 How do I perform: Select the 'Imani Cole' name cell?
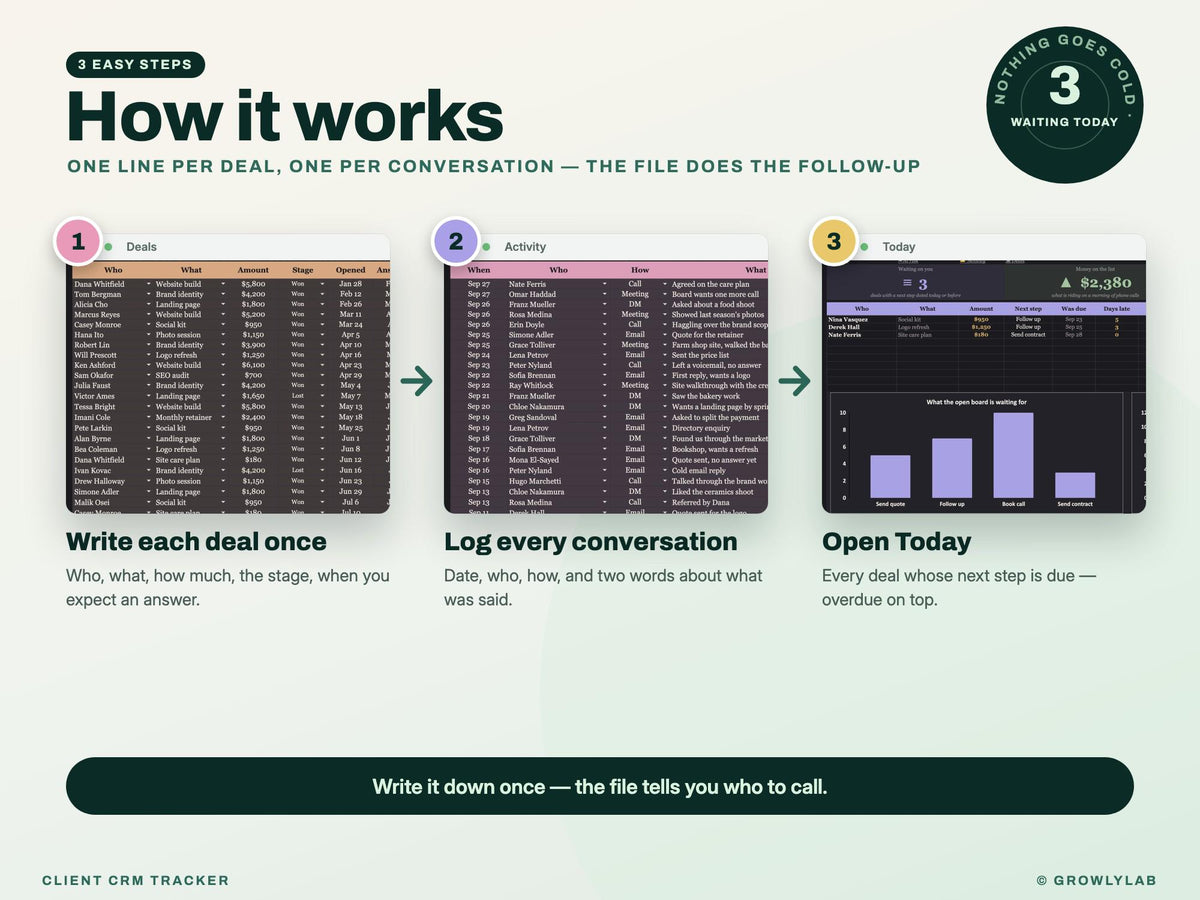[93, 417]
